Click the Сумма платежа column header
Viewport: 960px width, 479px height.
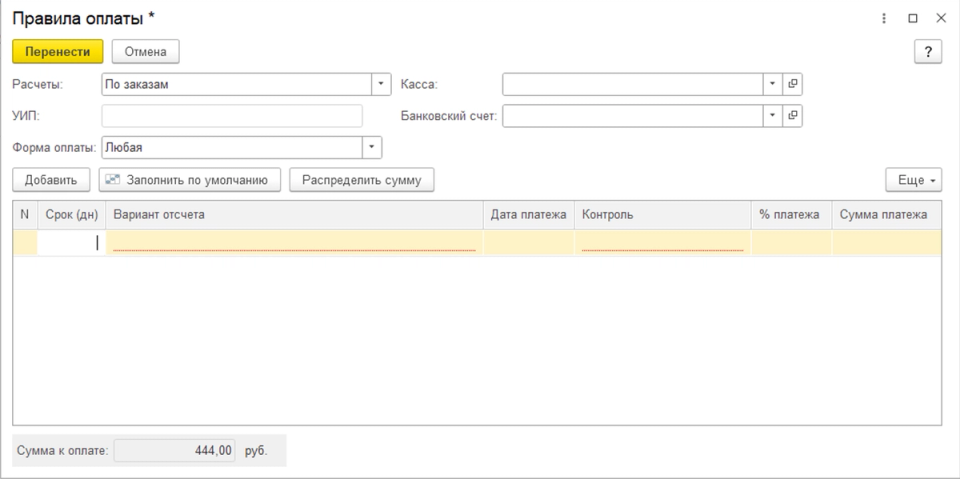887,214
